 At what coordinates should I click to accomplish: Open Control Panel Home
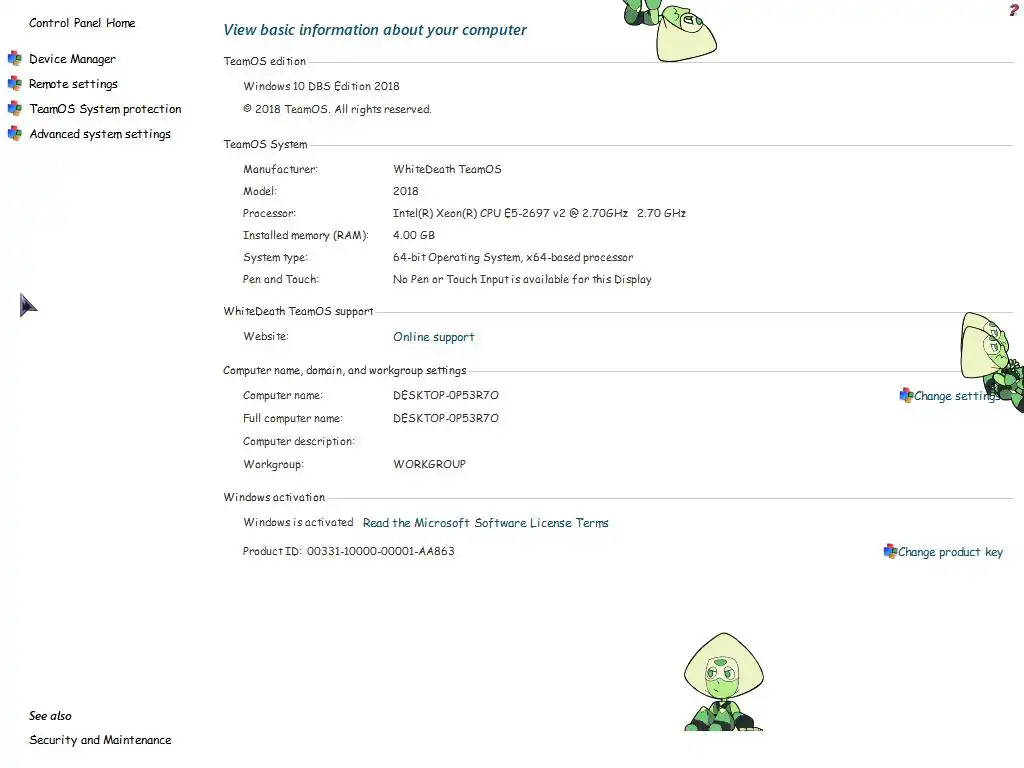(x=82, y=23)
